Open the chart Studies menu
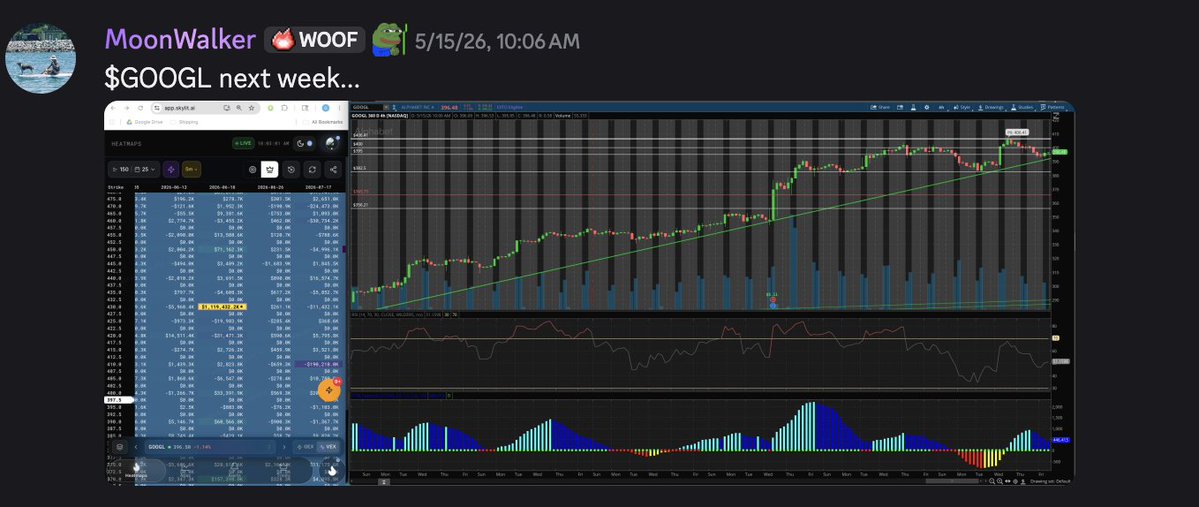The height and width of the screenshot is (507, 1199). tap(1022, 107)
